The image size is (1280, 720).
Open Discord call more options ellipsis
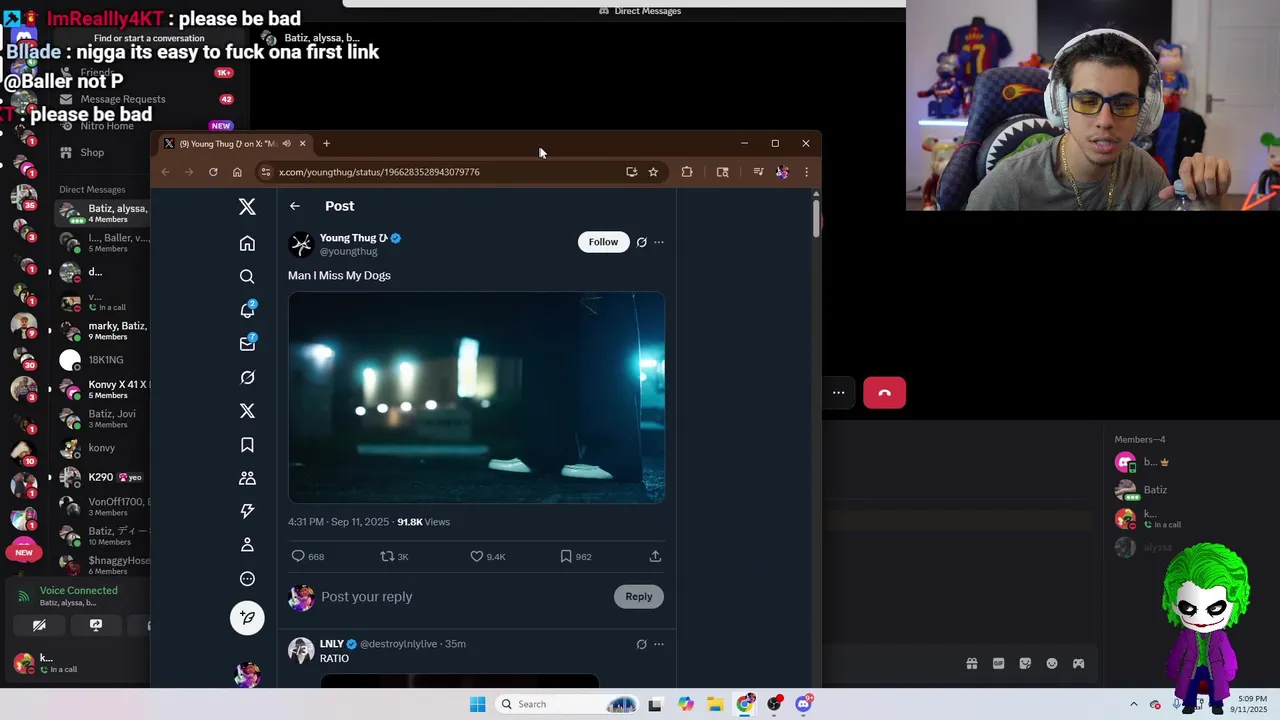pyautogui.click(x=839, y=393)
